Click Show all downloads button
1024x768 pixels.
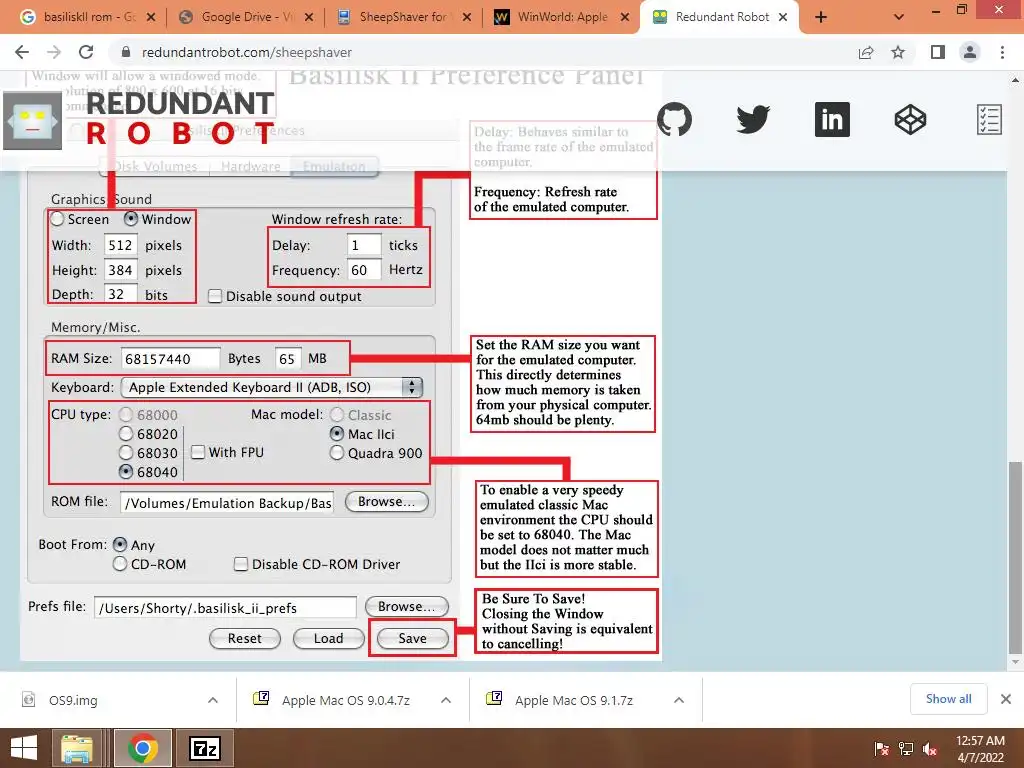click(x=948, y=699)
